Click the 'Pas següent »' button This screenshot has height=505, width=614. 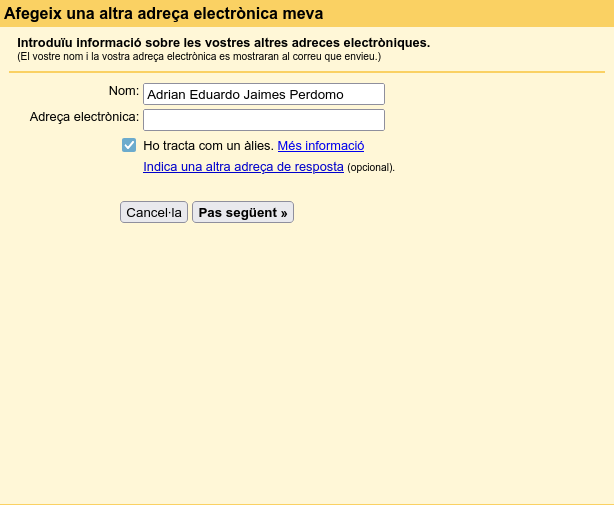pyautogui.click(x=243, y=213)
